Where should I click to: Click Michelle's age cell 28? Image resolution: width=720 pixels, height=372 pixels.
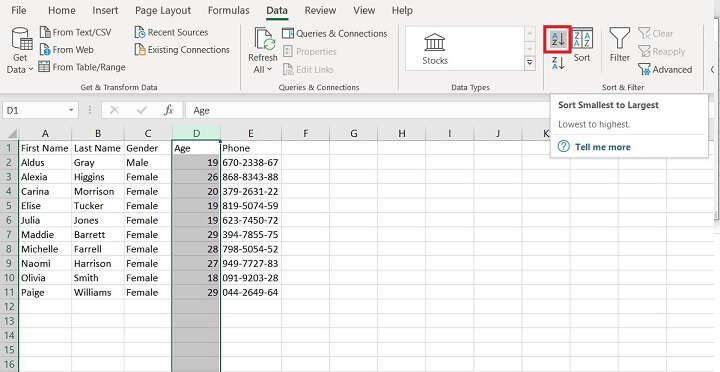pyautogui.click(x=197, y=249)
